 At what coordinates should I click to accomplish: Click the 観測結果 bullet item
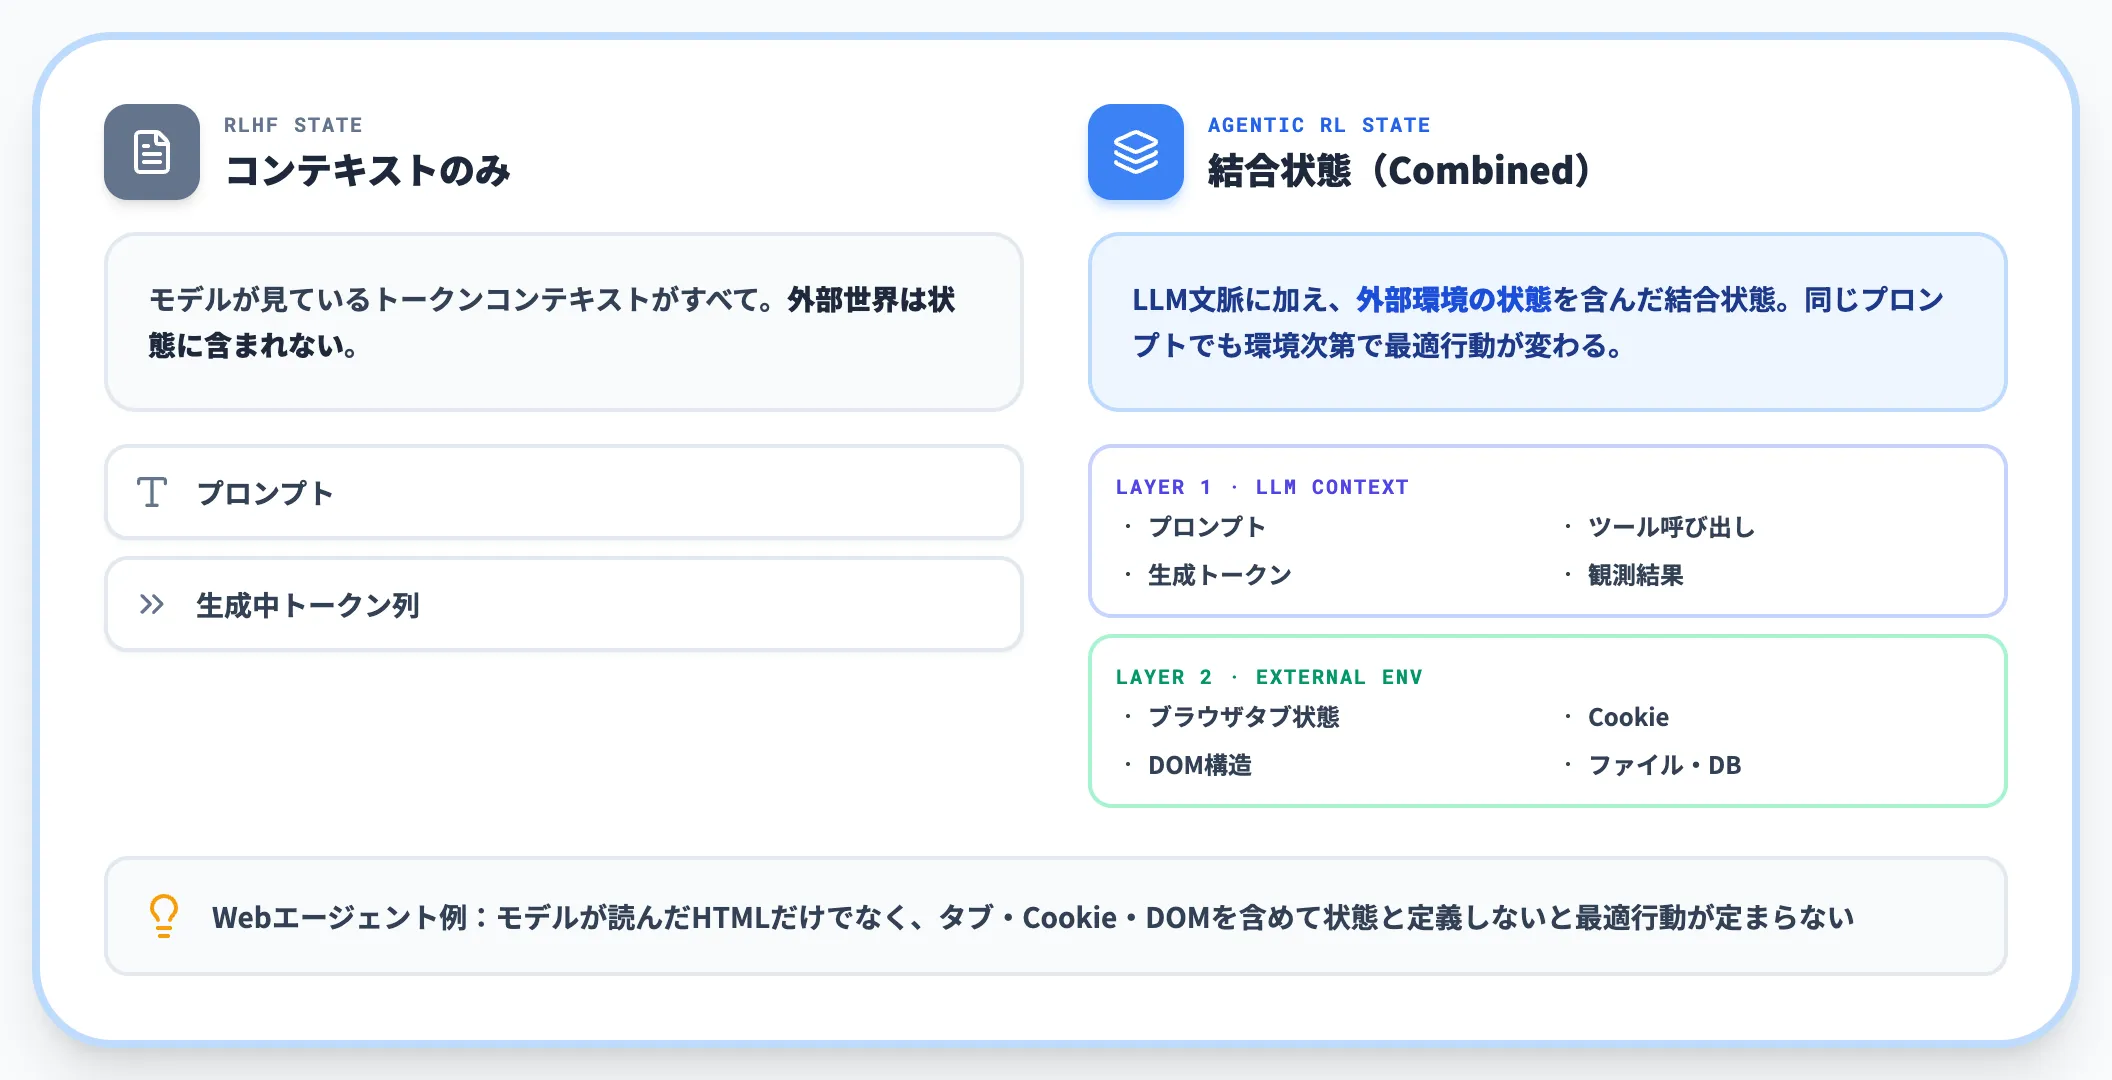1636,575
